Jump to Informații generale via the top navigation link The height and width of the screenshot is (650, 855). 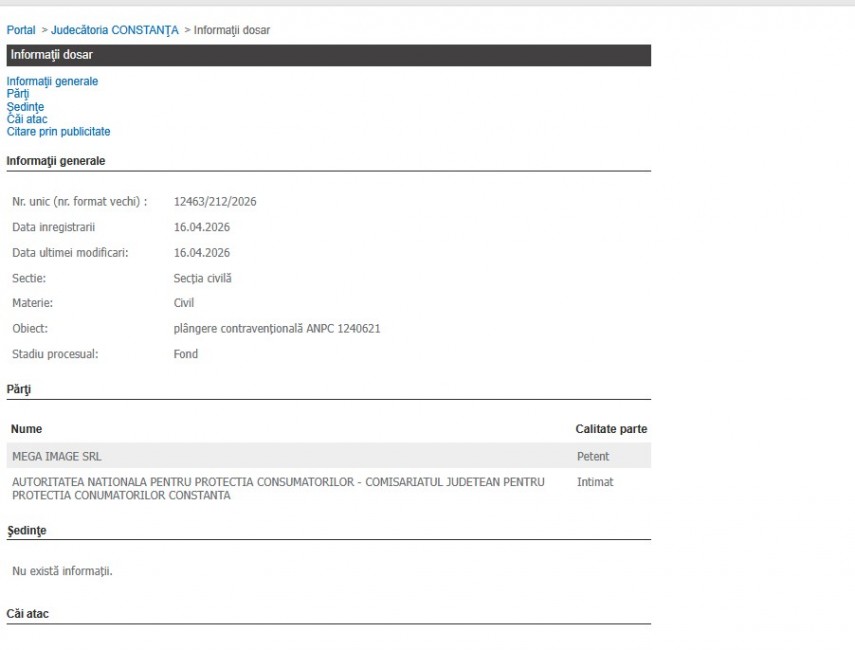[x=52, y=82]
